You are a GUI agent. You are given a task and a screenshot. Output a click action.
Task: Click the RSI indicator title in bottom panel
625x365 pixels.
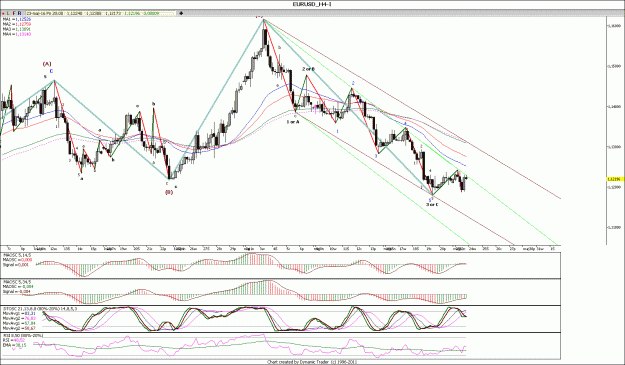click(x=23, y=336)
